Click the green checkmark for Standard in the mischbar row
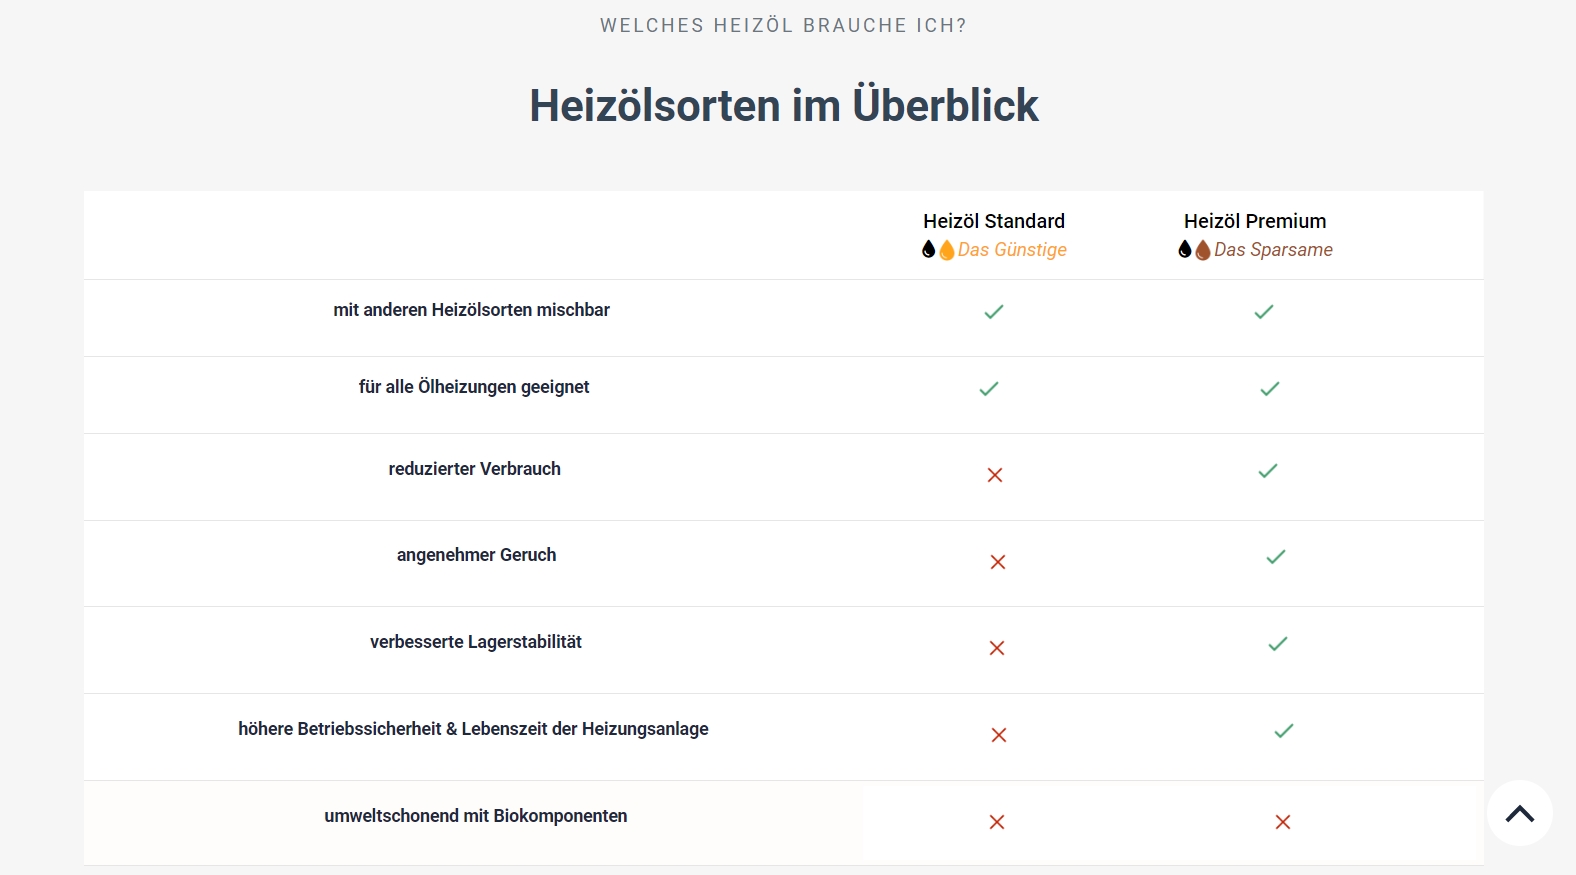The image size is (1576, 875). point(994,312)
